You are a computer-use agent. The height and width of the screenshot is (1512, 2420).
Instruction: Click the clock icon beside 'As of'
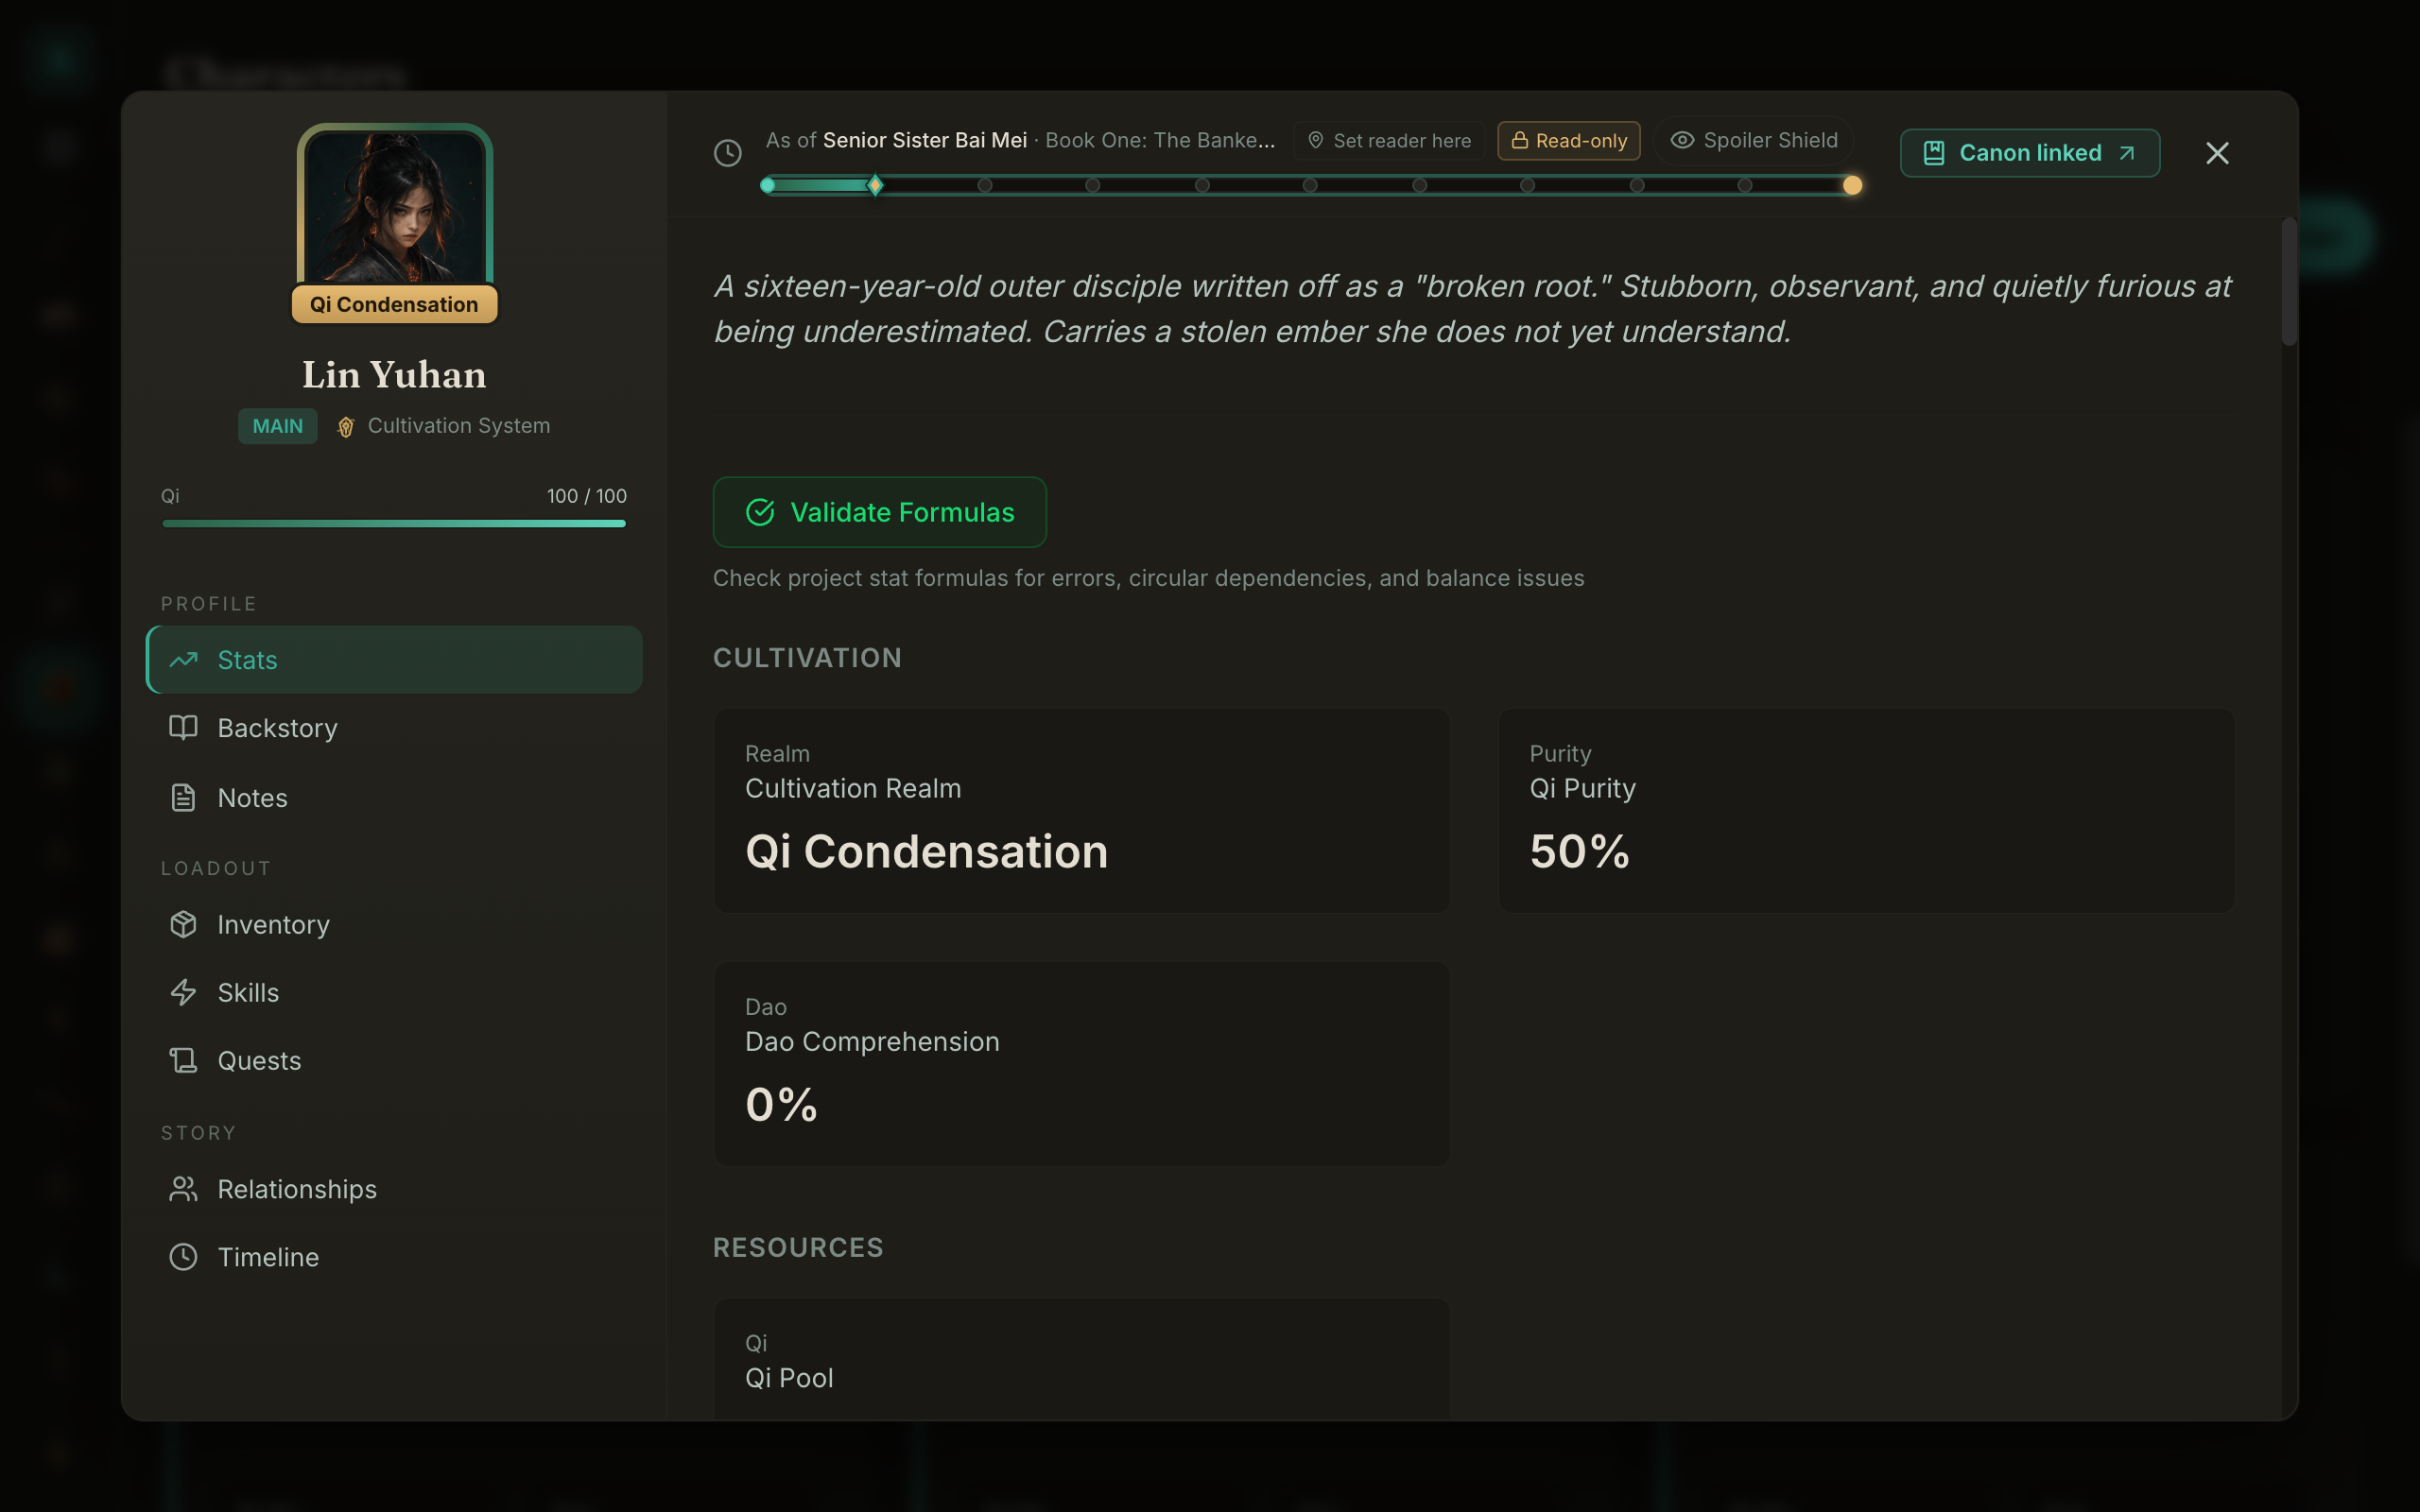[728, 153]
